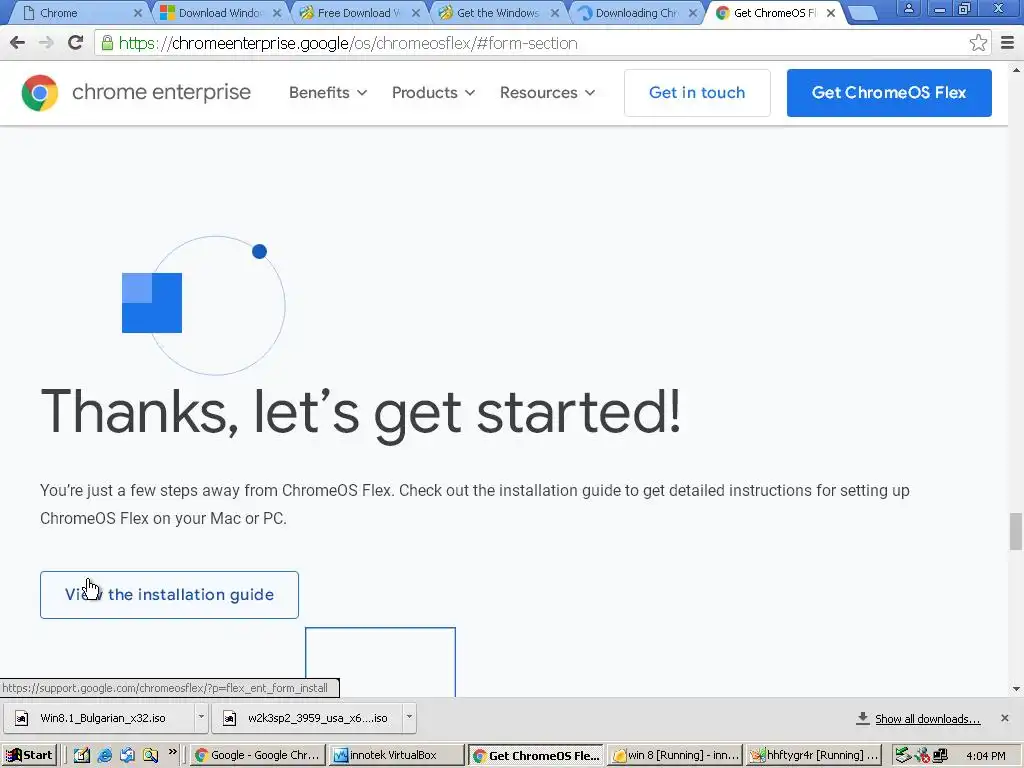Expand the Products menu
This screenshot has width=1024, height=768.
coord(434,93)
